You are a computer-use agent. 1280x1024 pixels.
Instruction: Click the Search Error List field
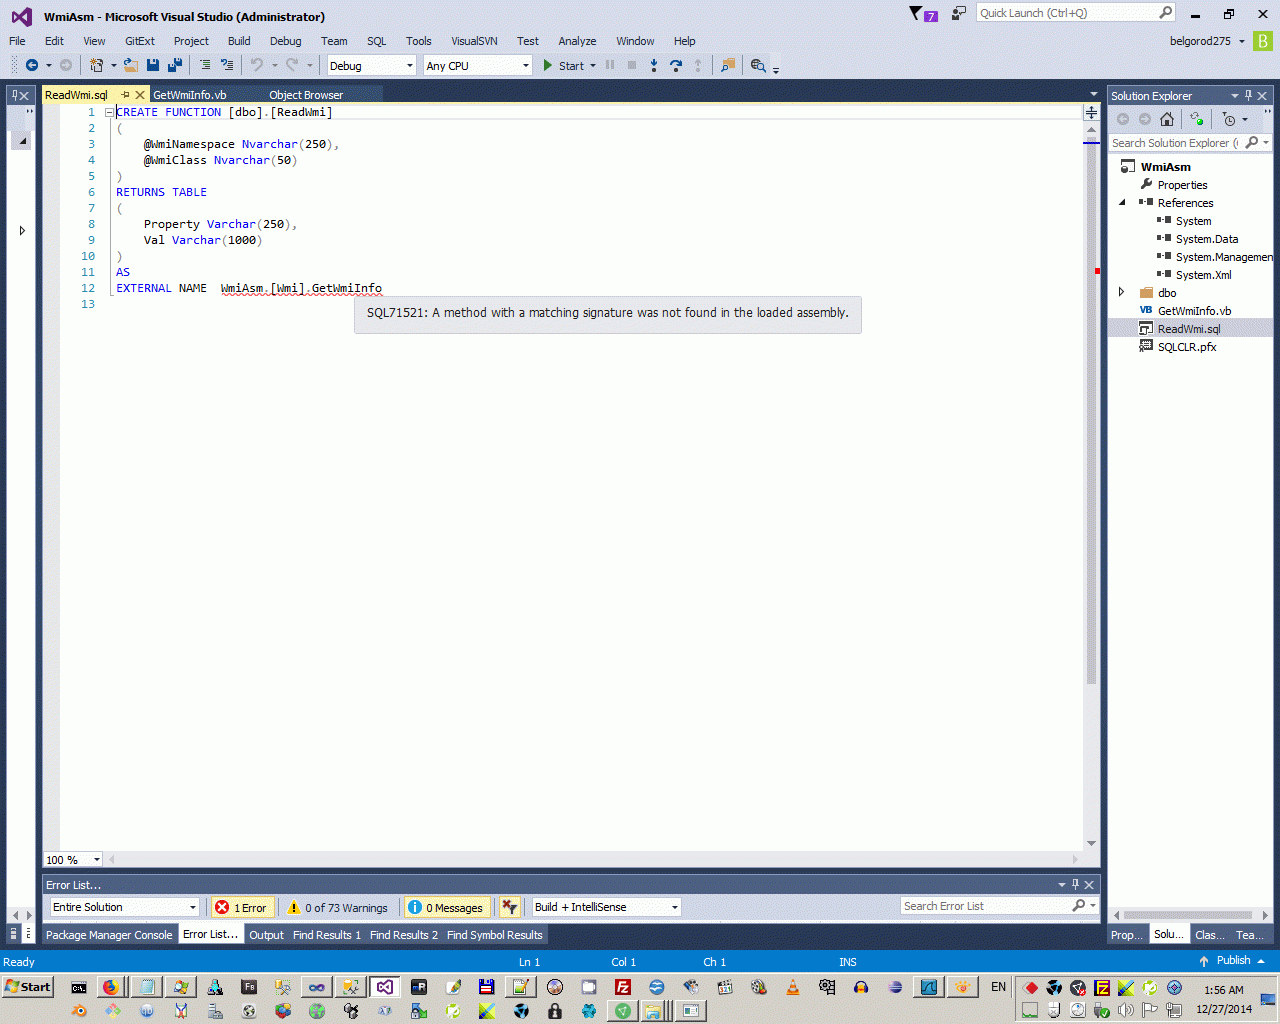click(986, 906)
